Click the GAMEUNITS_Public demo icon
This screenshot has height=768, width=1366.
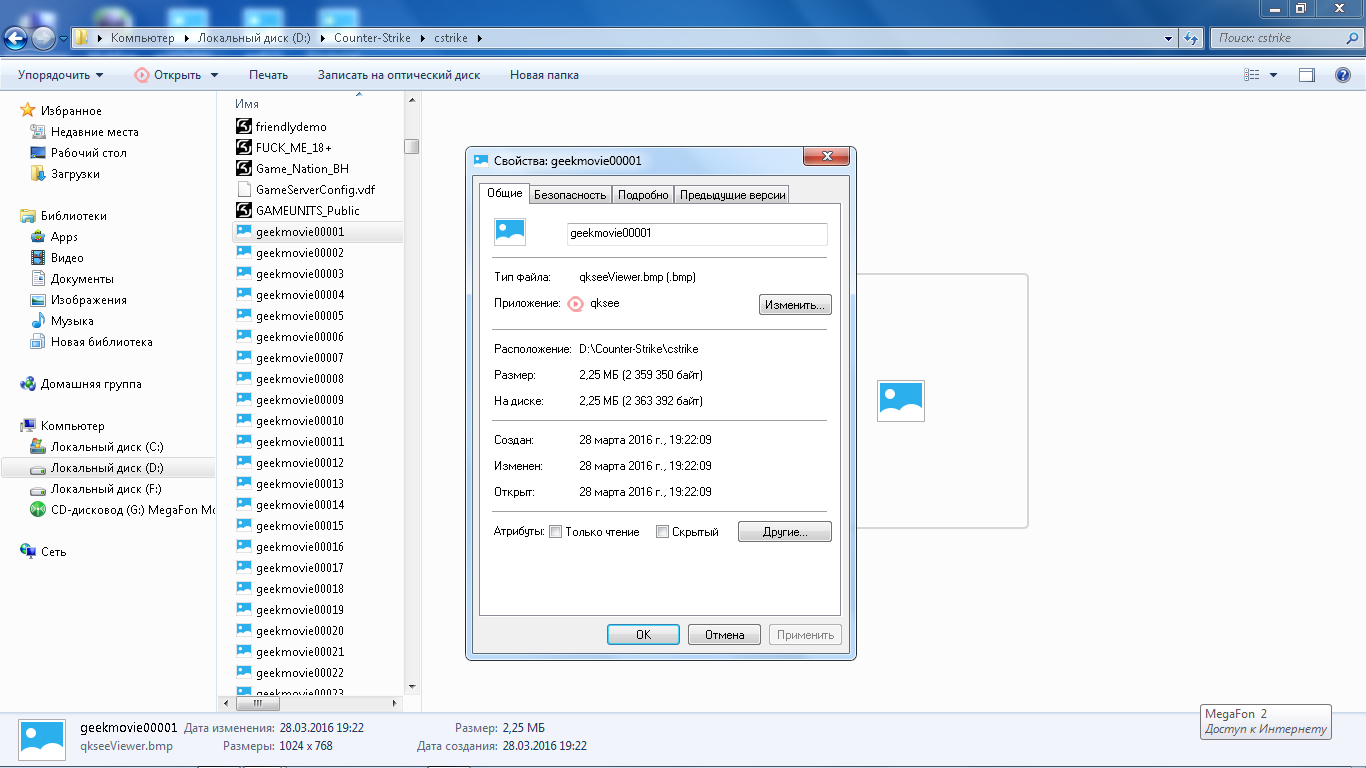pos(244,211)
